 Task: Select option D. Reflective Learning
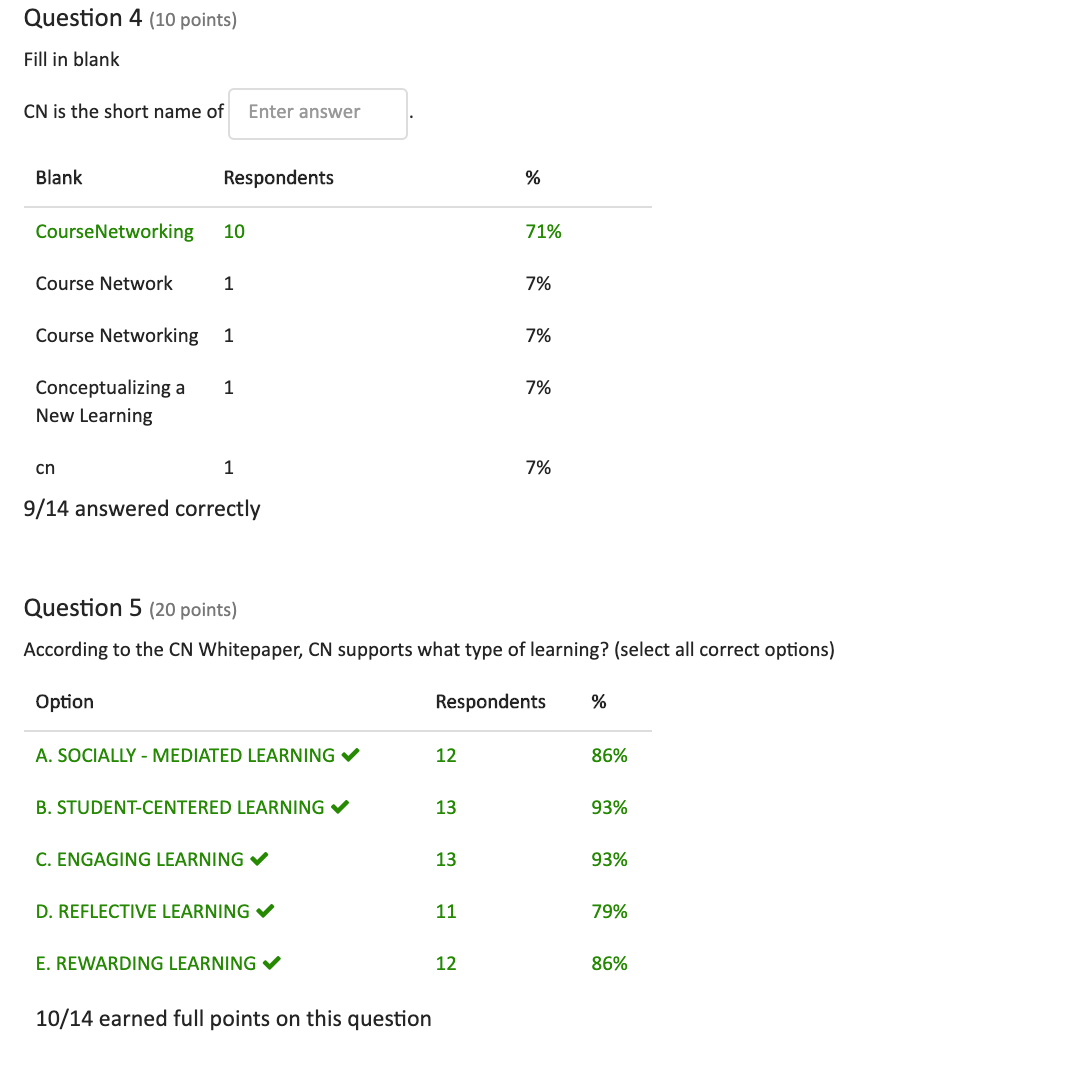coord(143,912)
